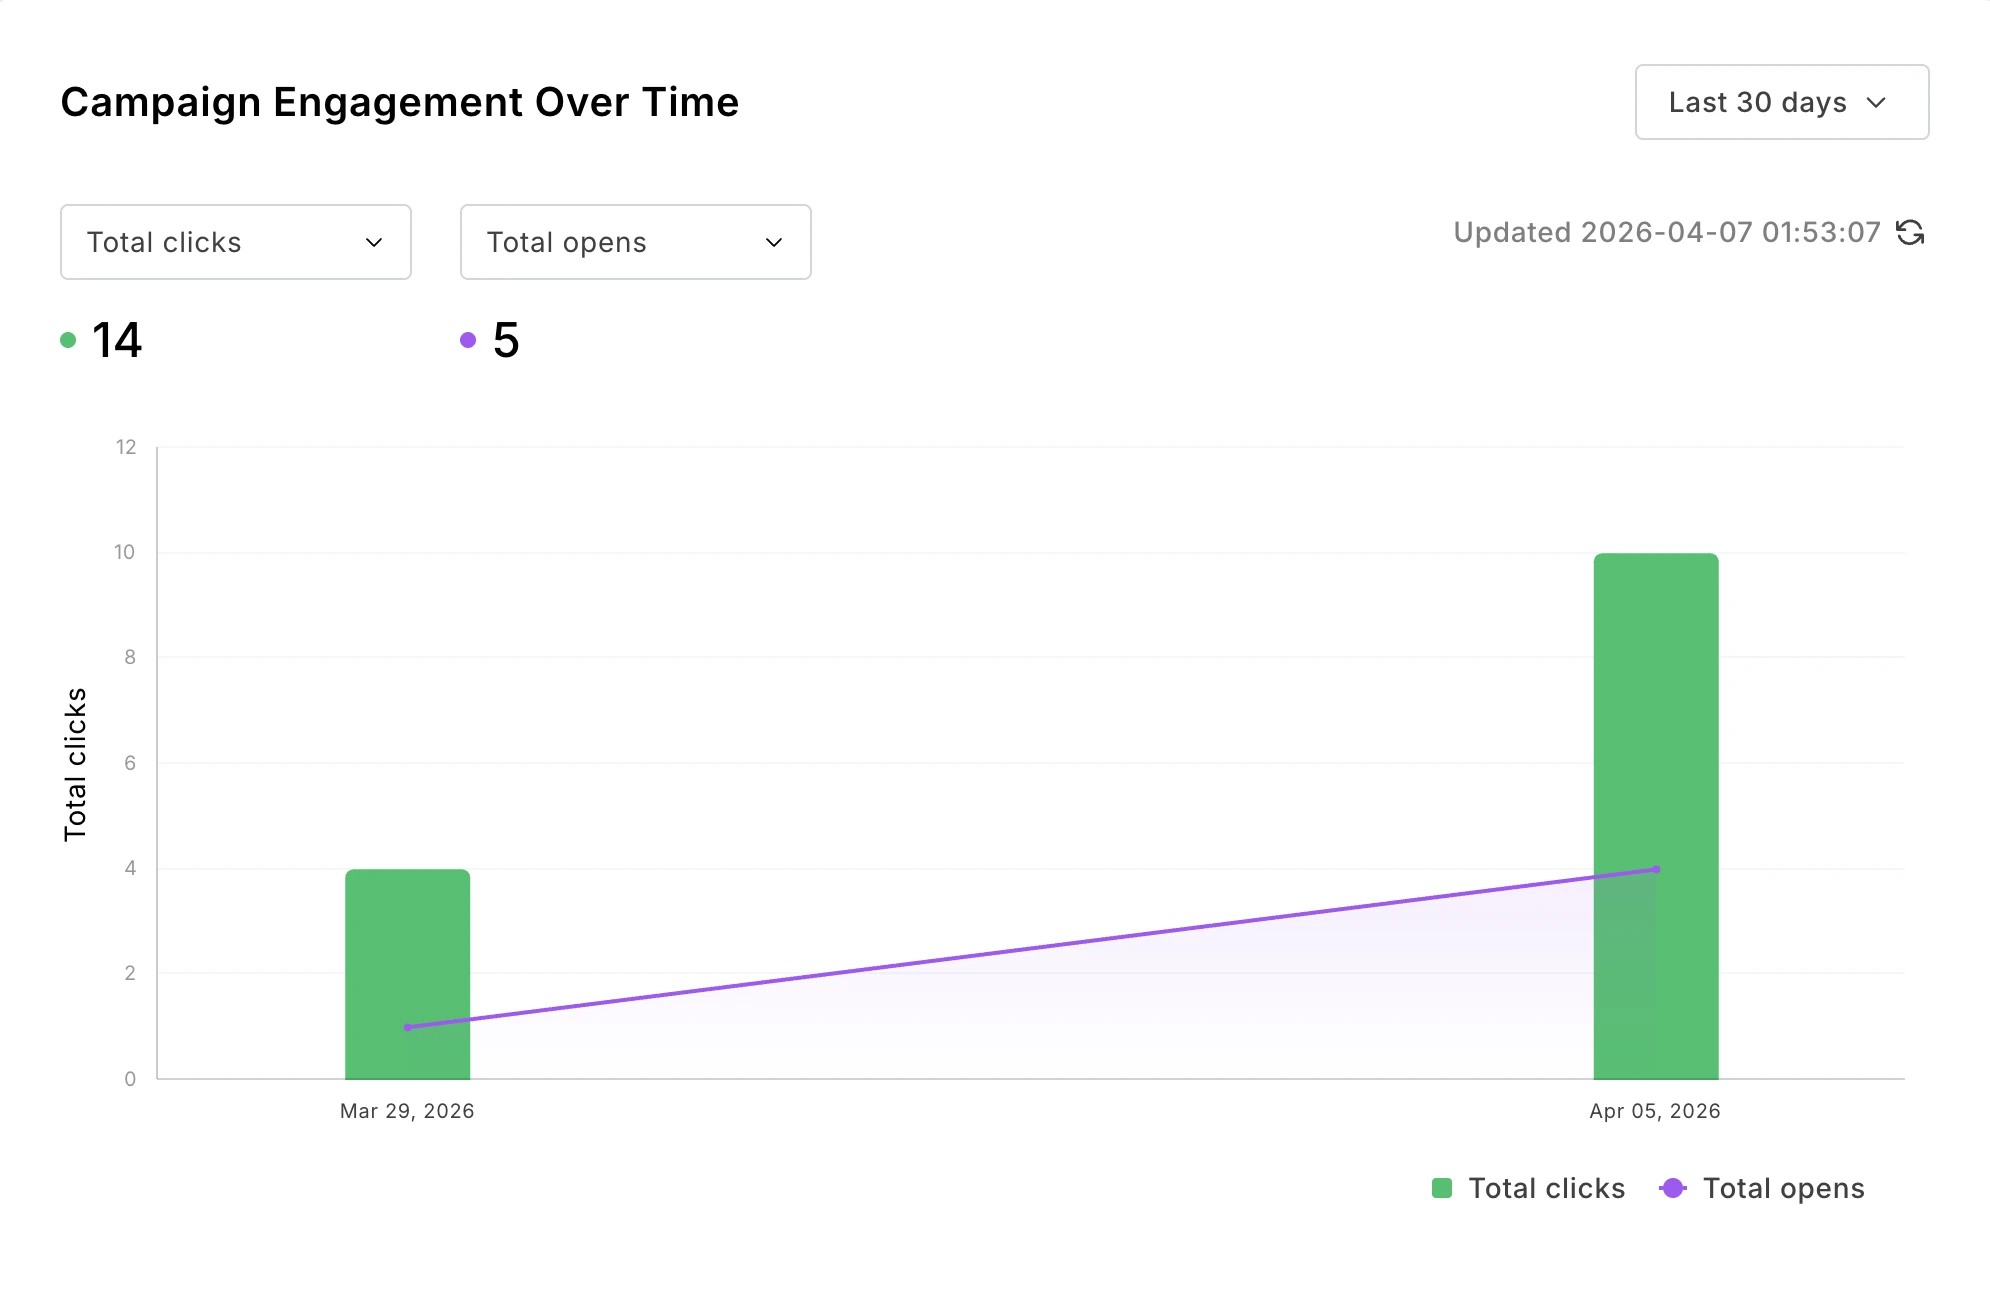
Task: Click the Total opens data point on Mar 29
Action: [x=407, y=1026]
